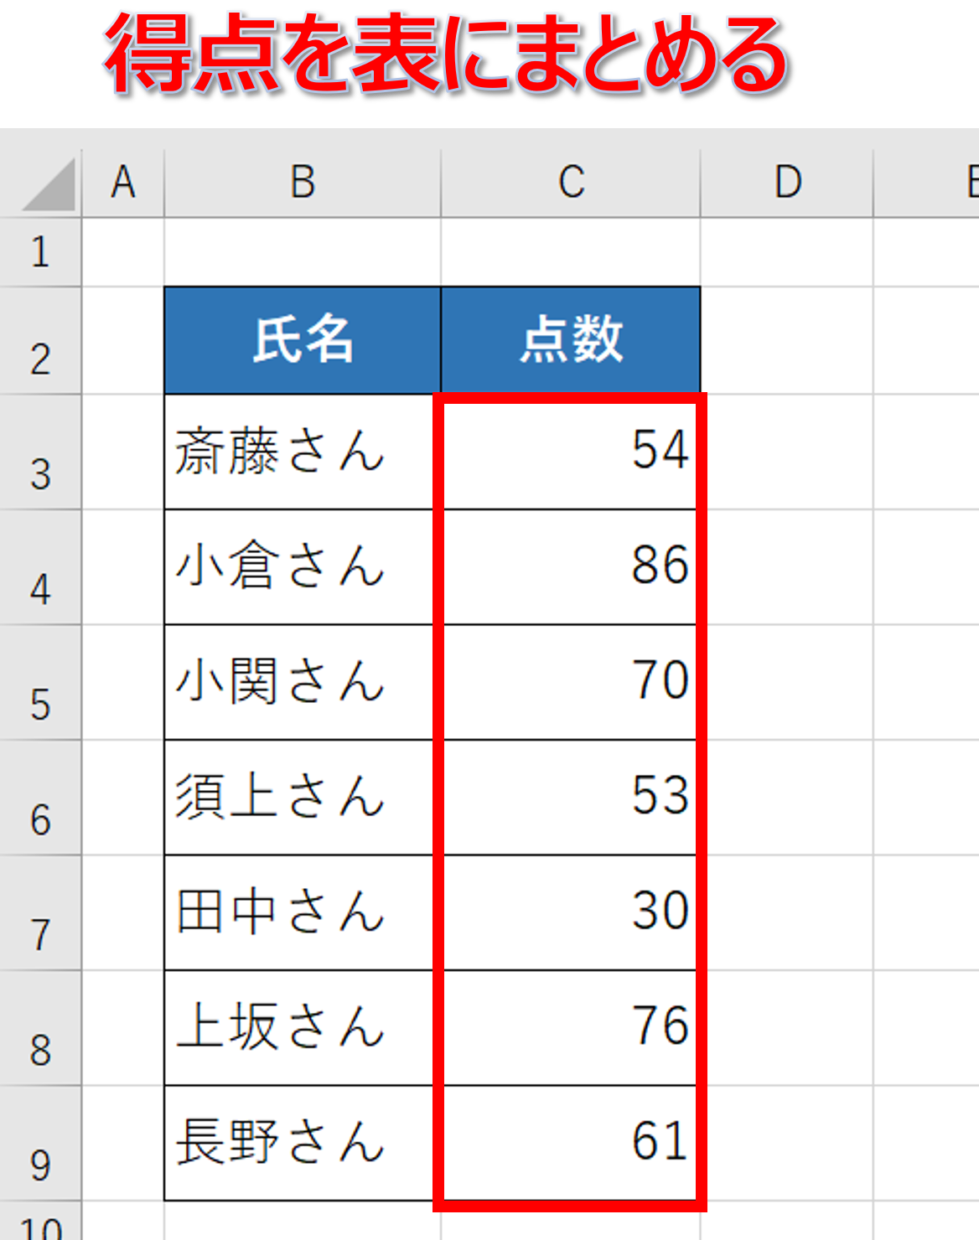Screen dimensions: 979x1240
Task: Click the 氏名 header cell
Action: [x=302, y=340]
